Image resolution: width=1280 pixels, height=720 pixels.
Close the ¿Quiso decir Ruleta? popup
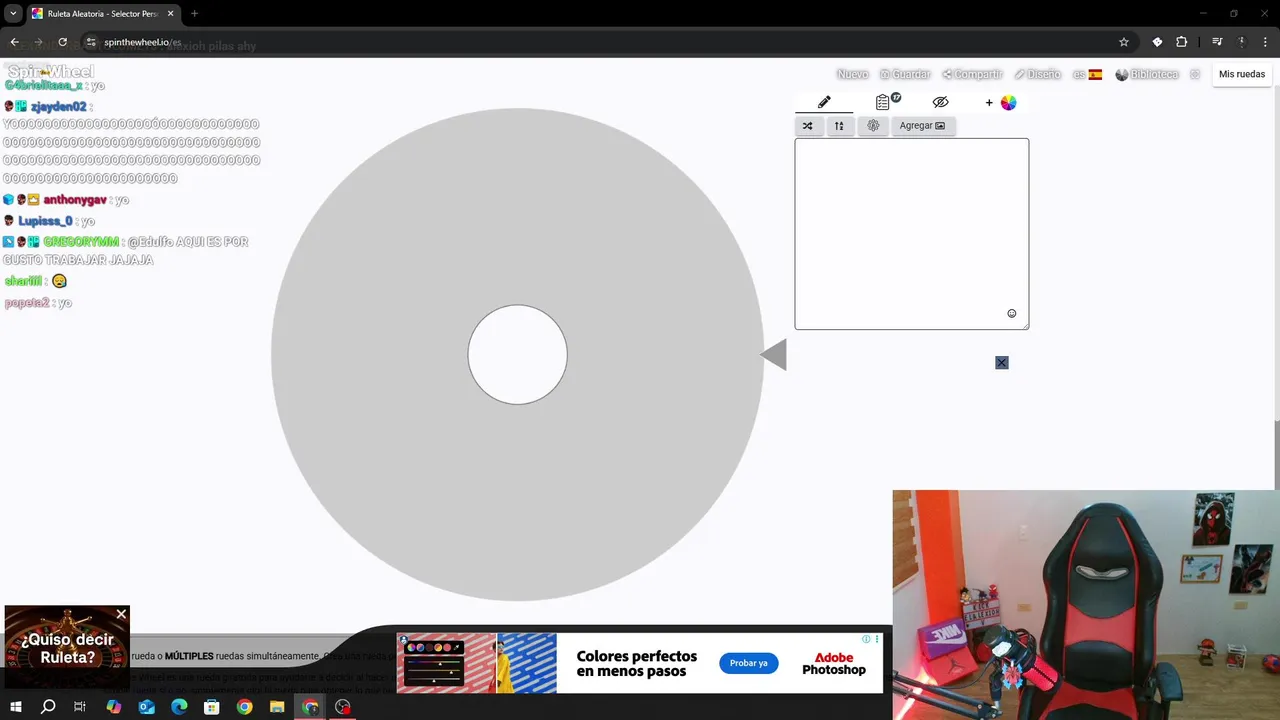[x=121, y=614]
